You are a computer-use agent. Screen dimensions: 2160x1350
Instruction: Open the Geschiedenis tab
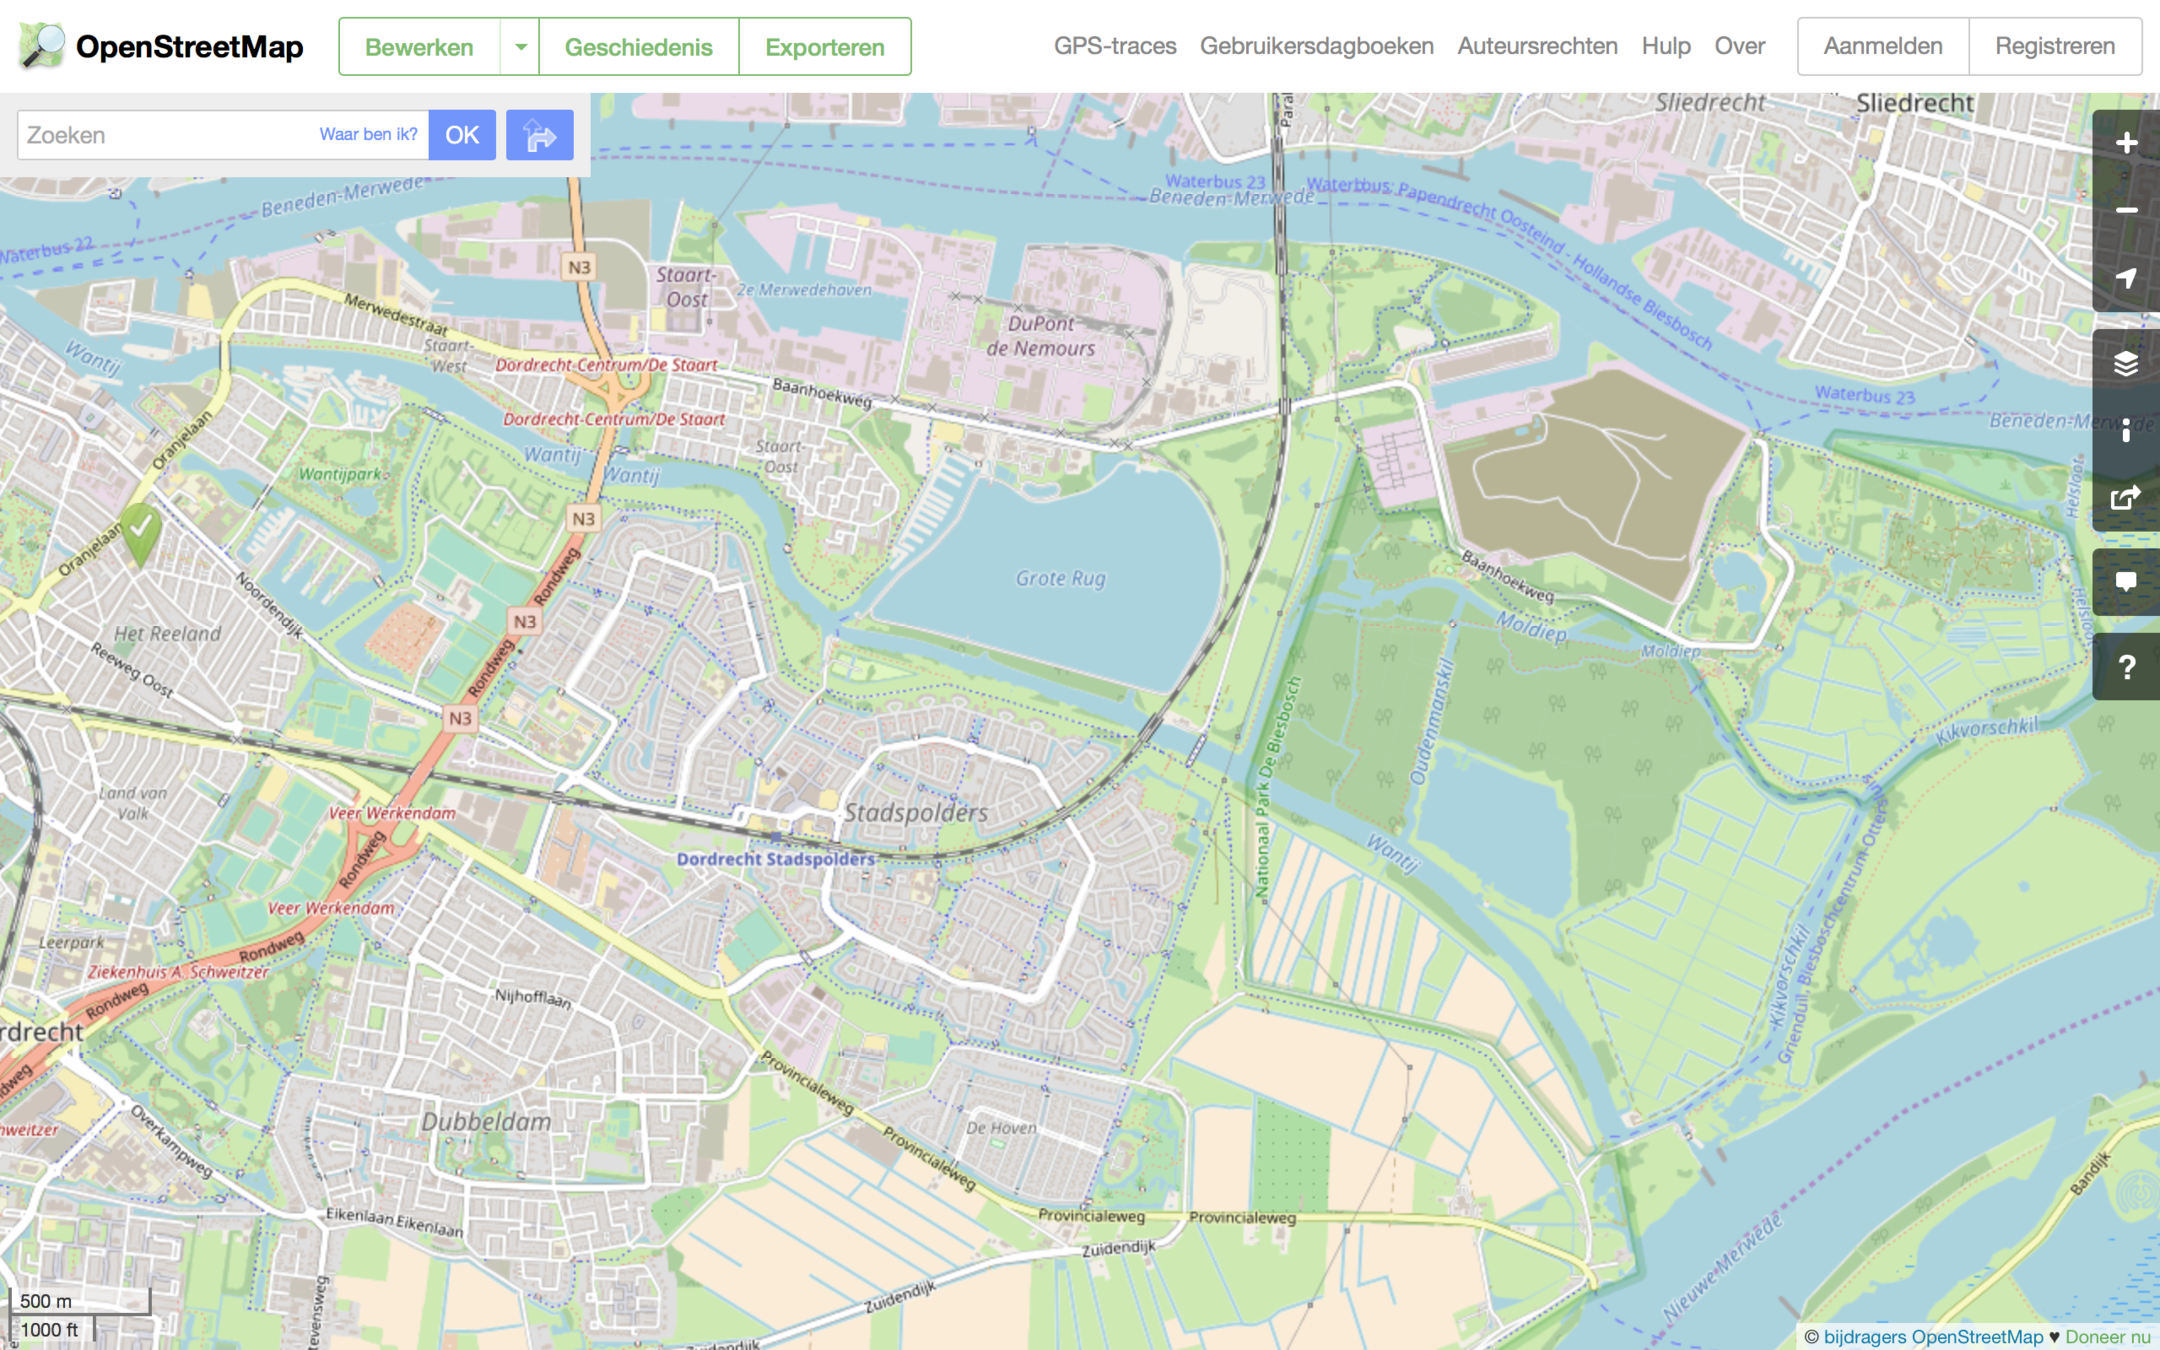click(638, 47)
